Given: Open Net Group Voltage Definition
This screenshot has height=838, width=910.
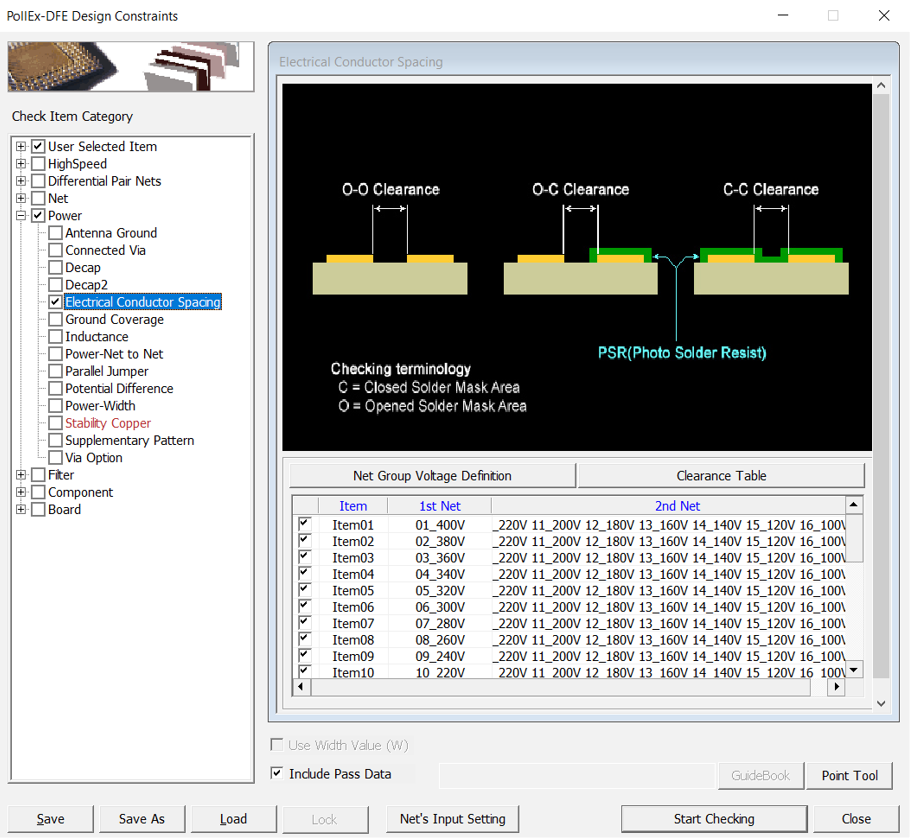Looking at the screenshot, I should point(432,476).
